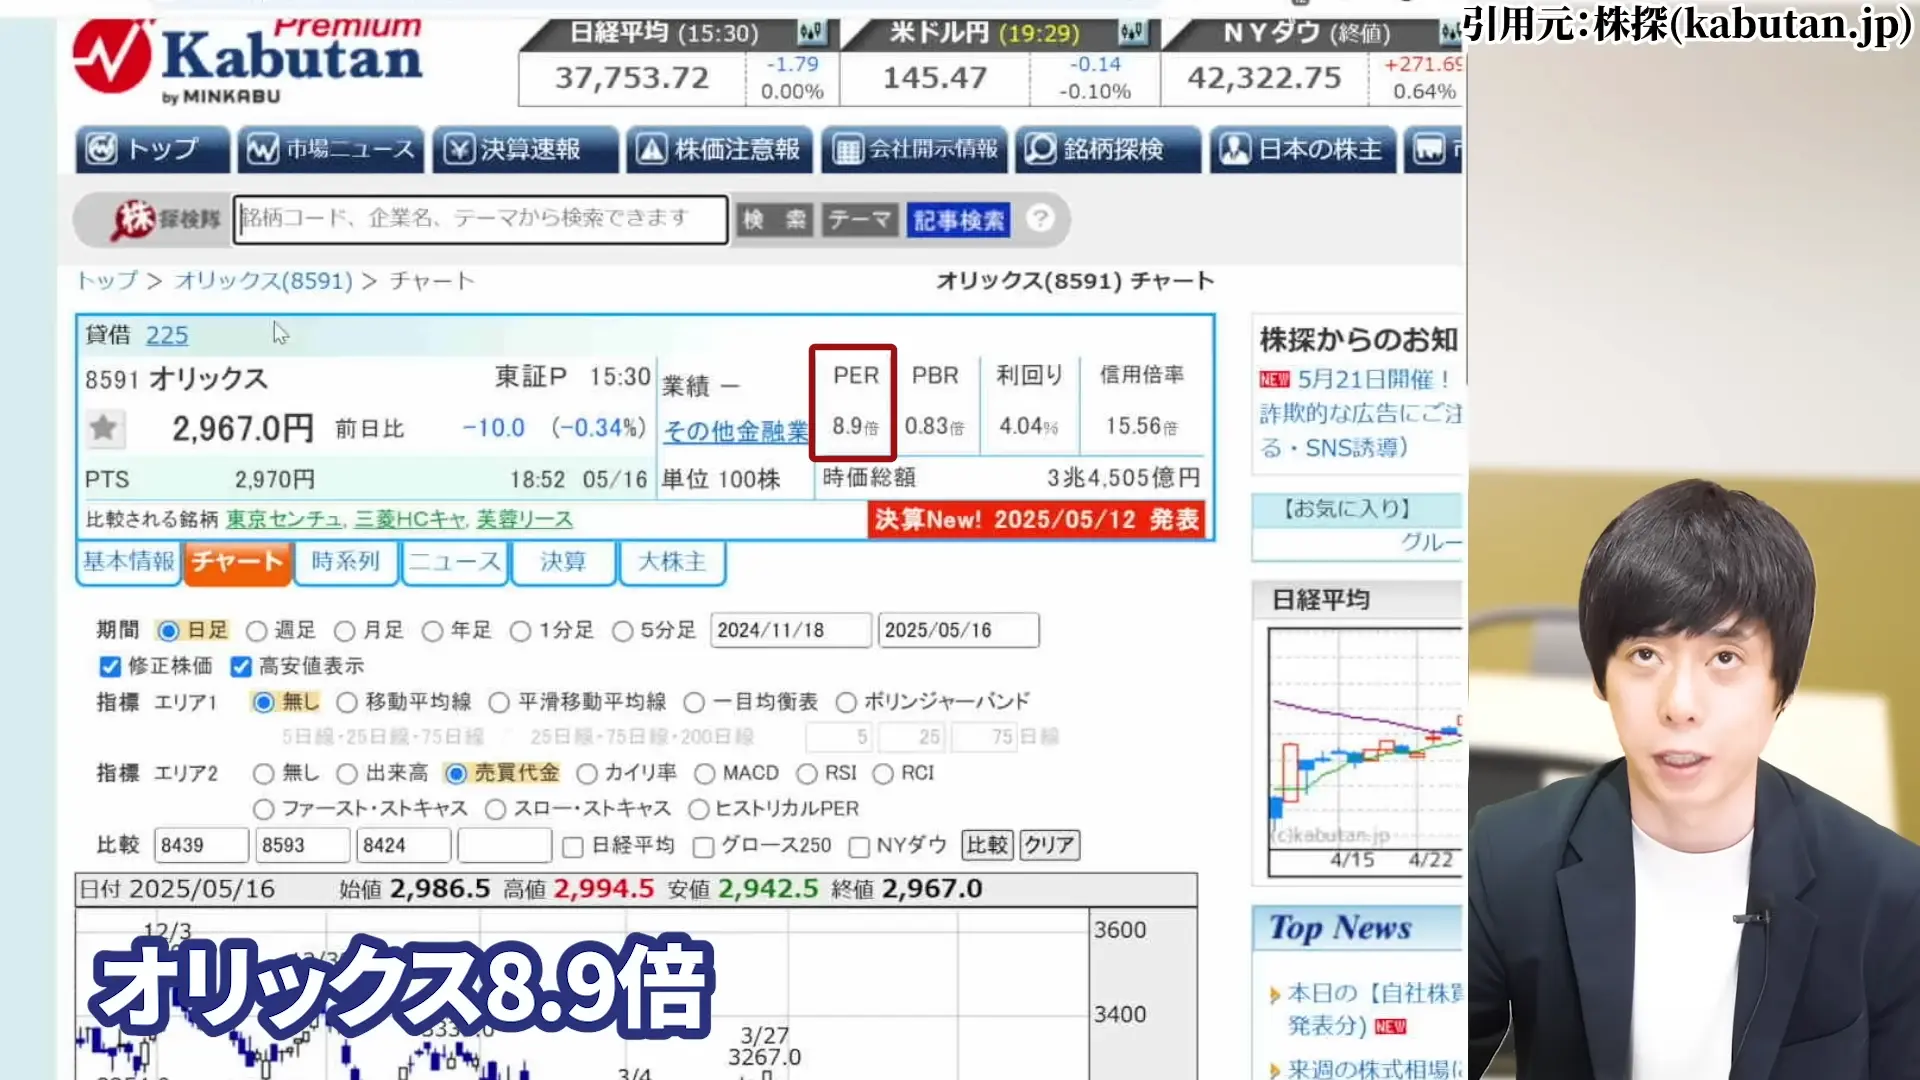The height and width of the screenshot is (1080, 1920).
Task: Open the 株価注意報 navigation item
Action: click(x=720, y=150)
